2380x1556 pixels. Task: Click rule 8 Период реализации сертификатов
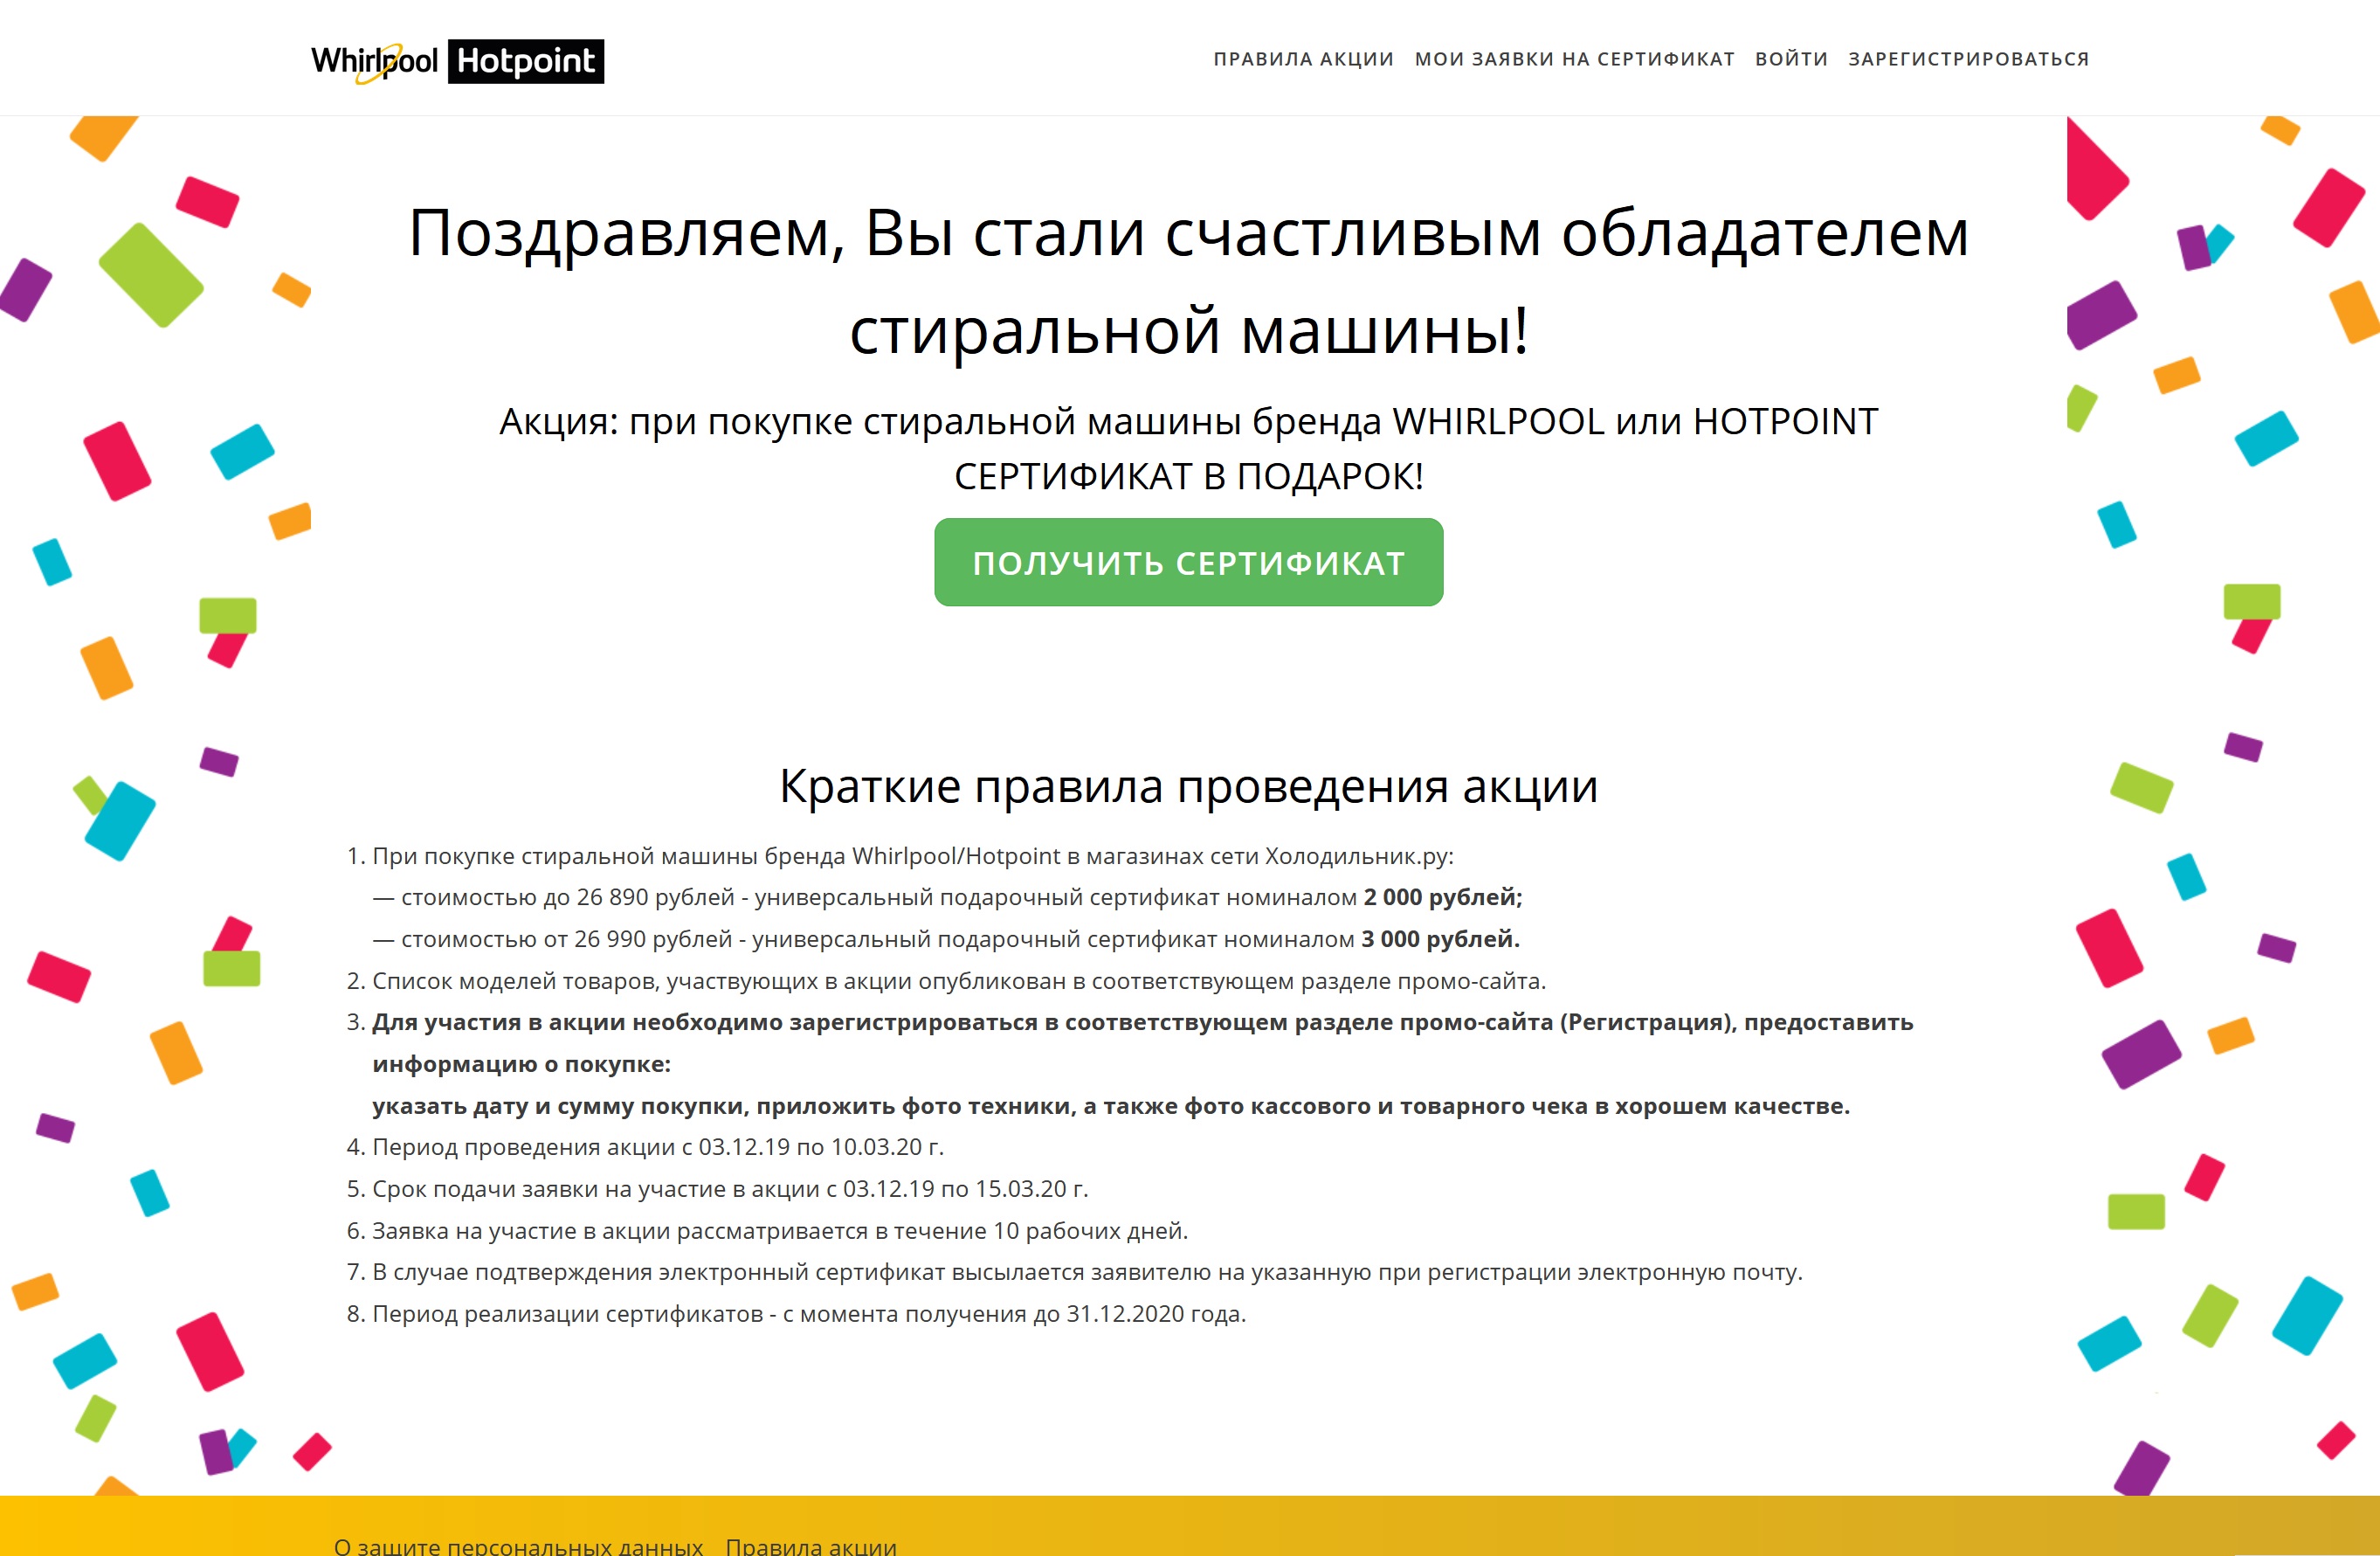(809, 1314)
